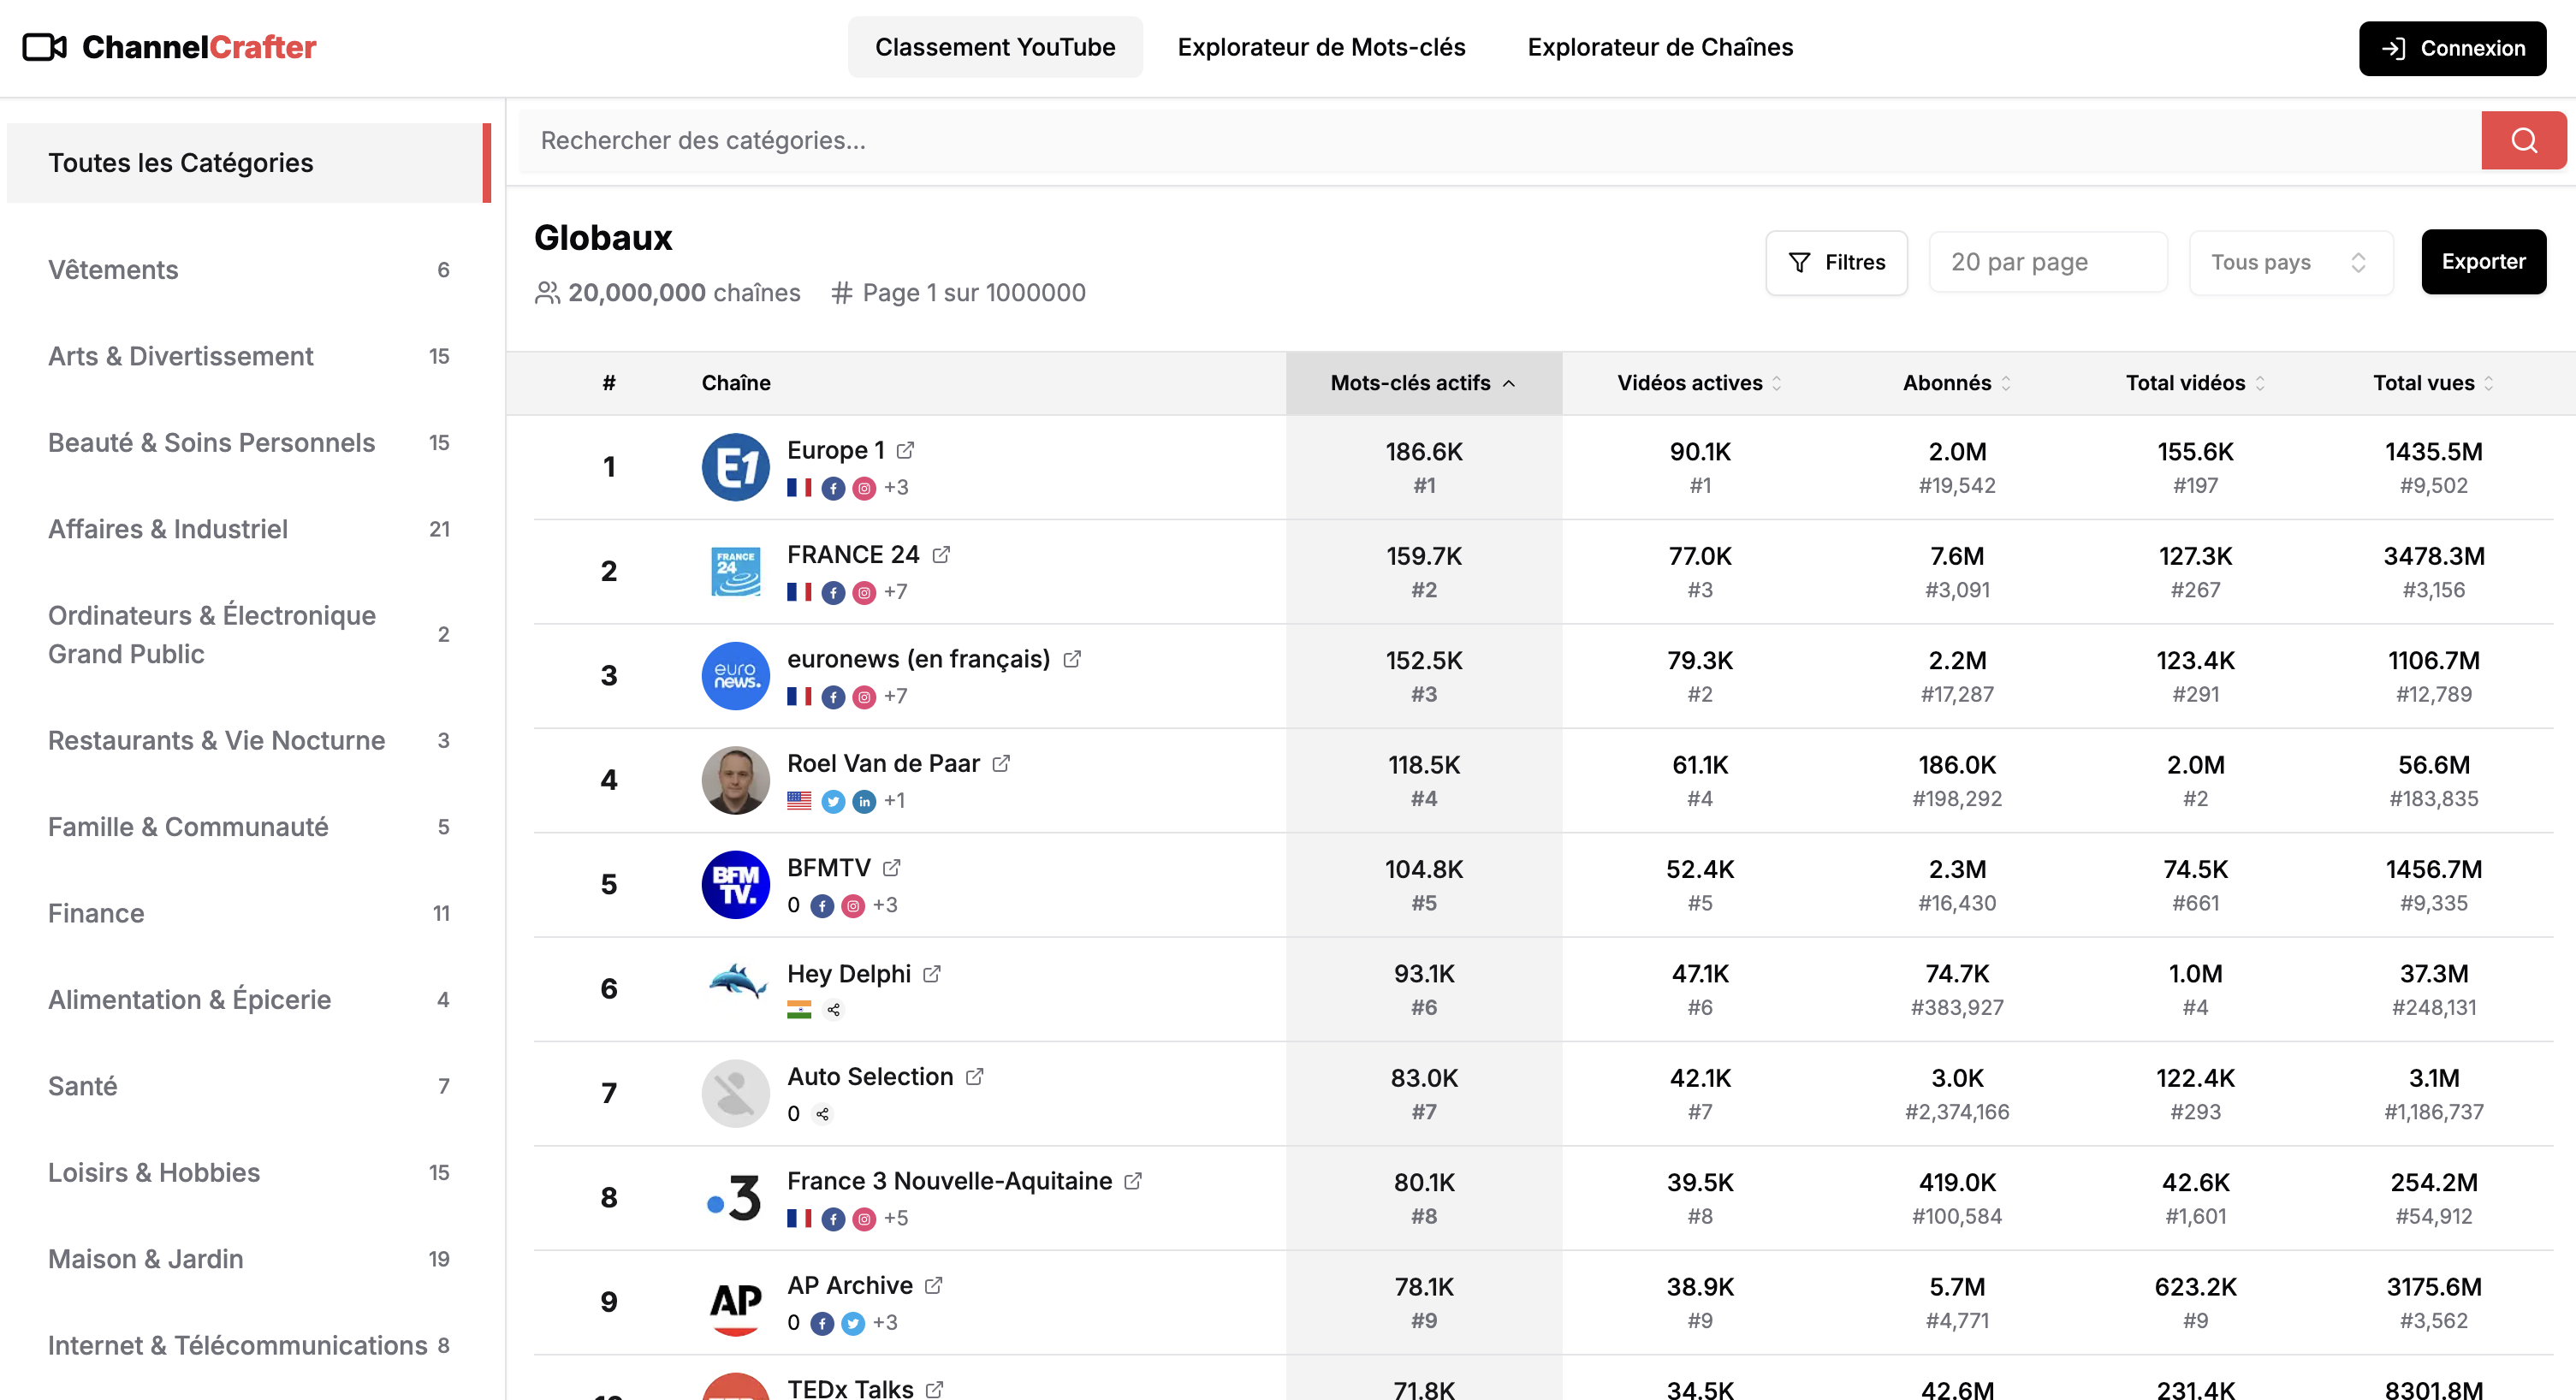2576x1400 pixels.
Task: Select Santé category
Action: tap(248, 1086)
